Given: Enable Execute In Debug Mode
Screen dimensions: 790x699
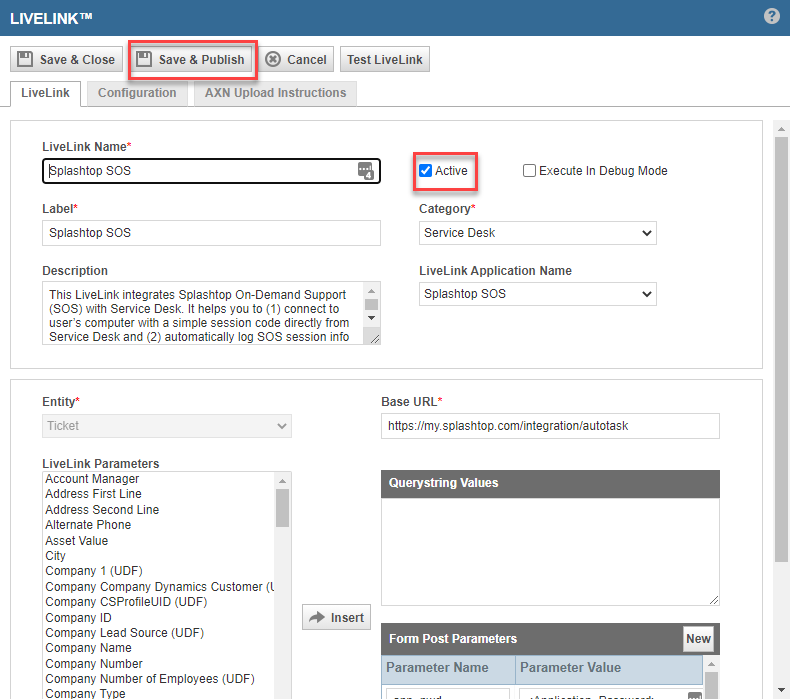Looking at the screenshot, I should point(529,171).
